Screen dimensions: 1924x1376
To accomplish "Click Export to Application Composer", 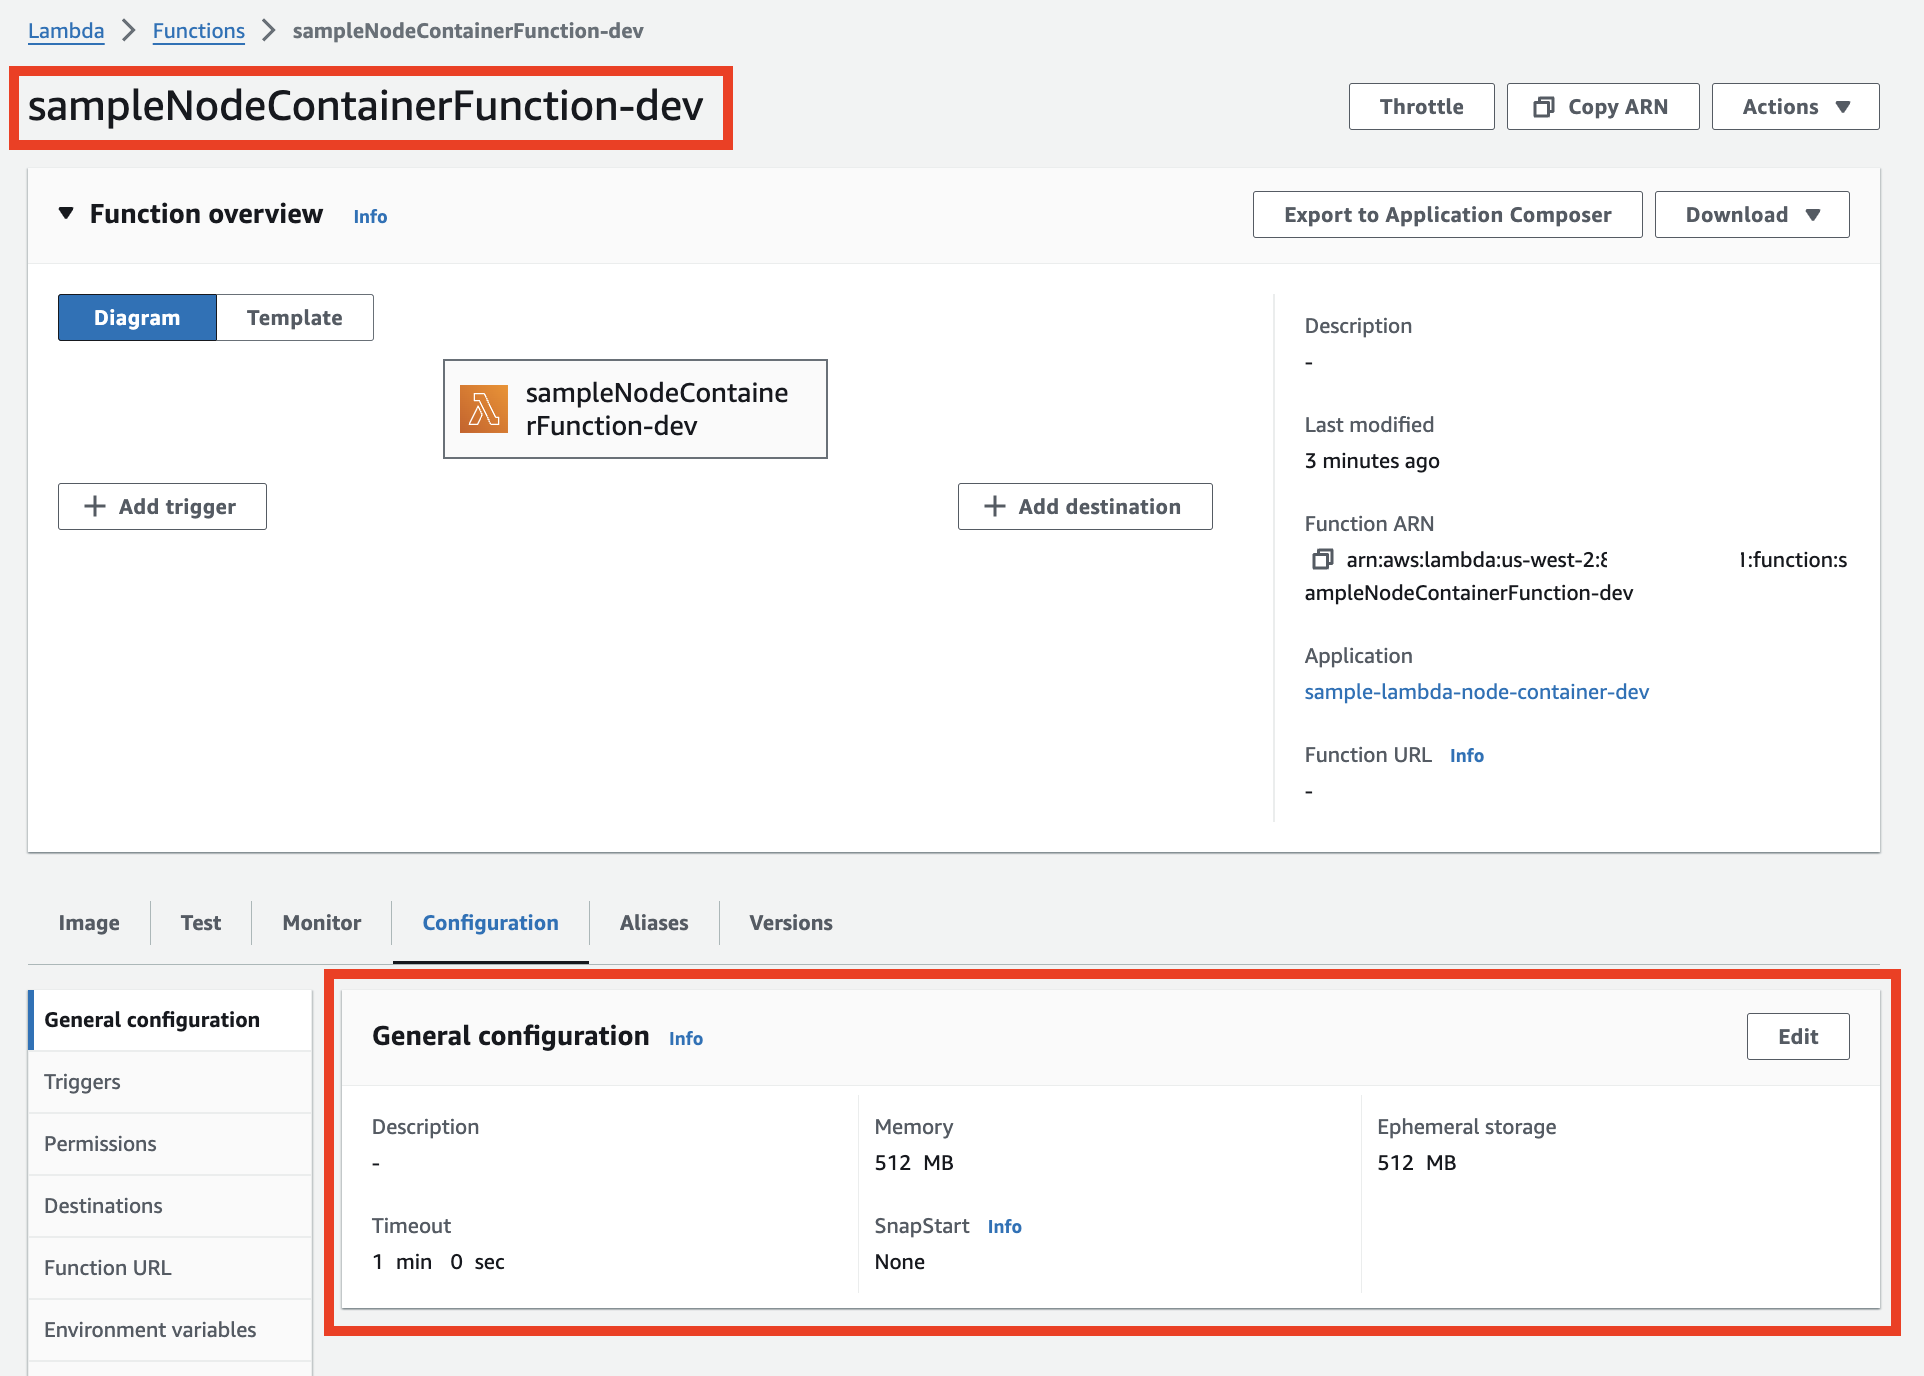I will (1446, 214).
